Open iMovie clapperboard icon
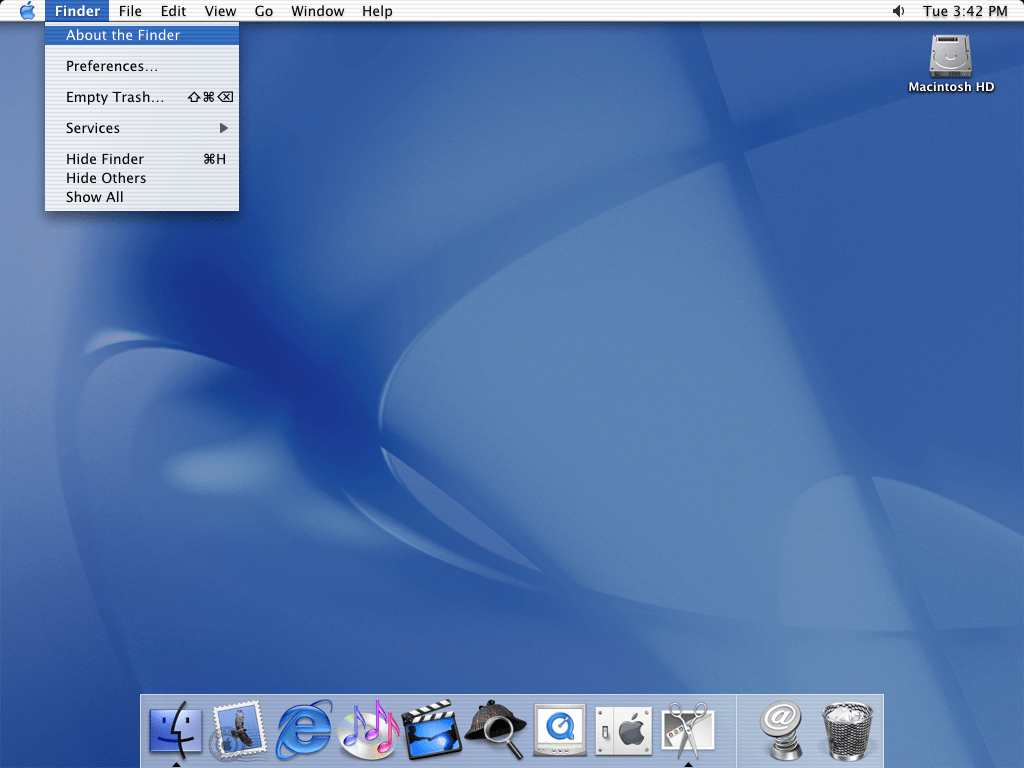Viewport: 1024px width, 768px height. click(431, 731)
